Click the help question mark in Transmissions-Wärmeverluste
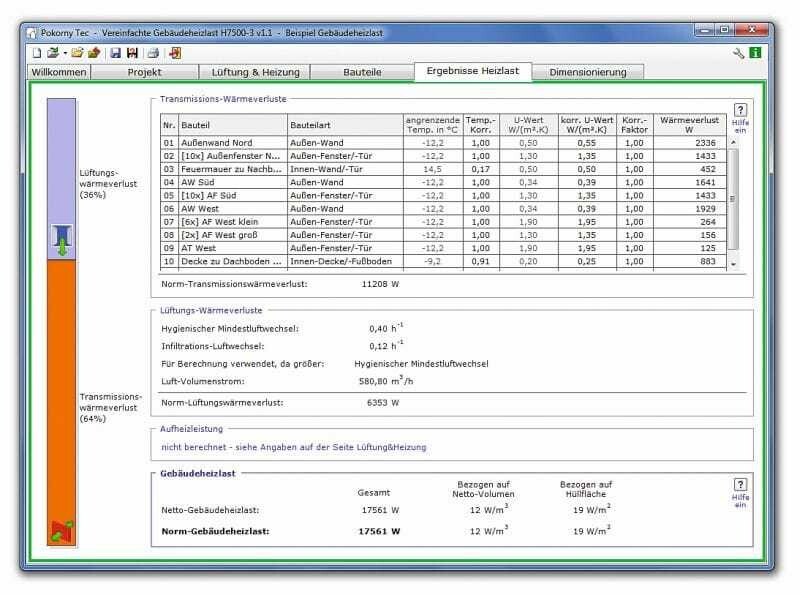The width and height of the screenshot is (800, 595). 740,110
